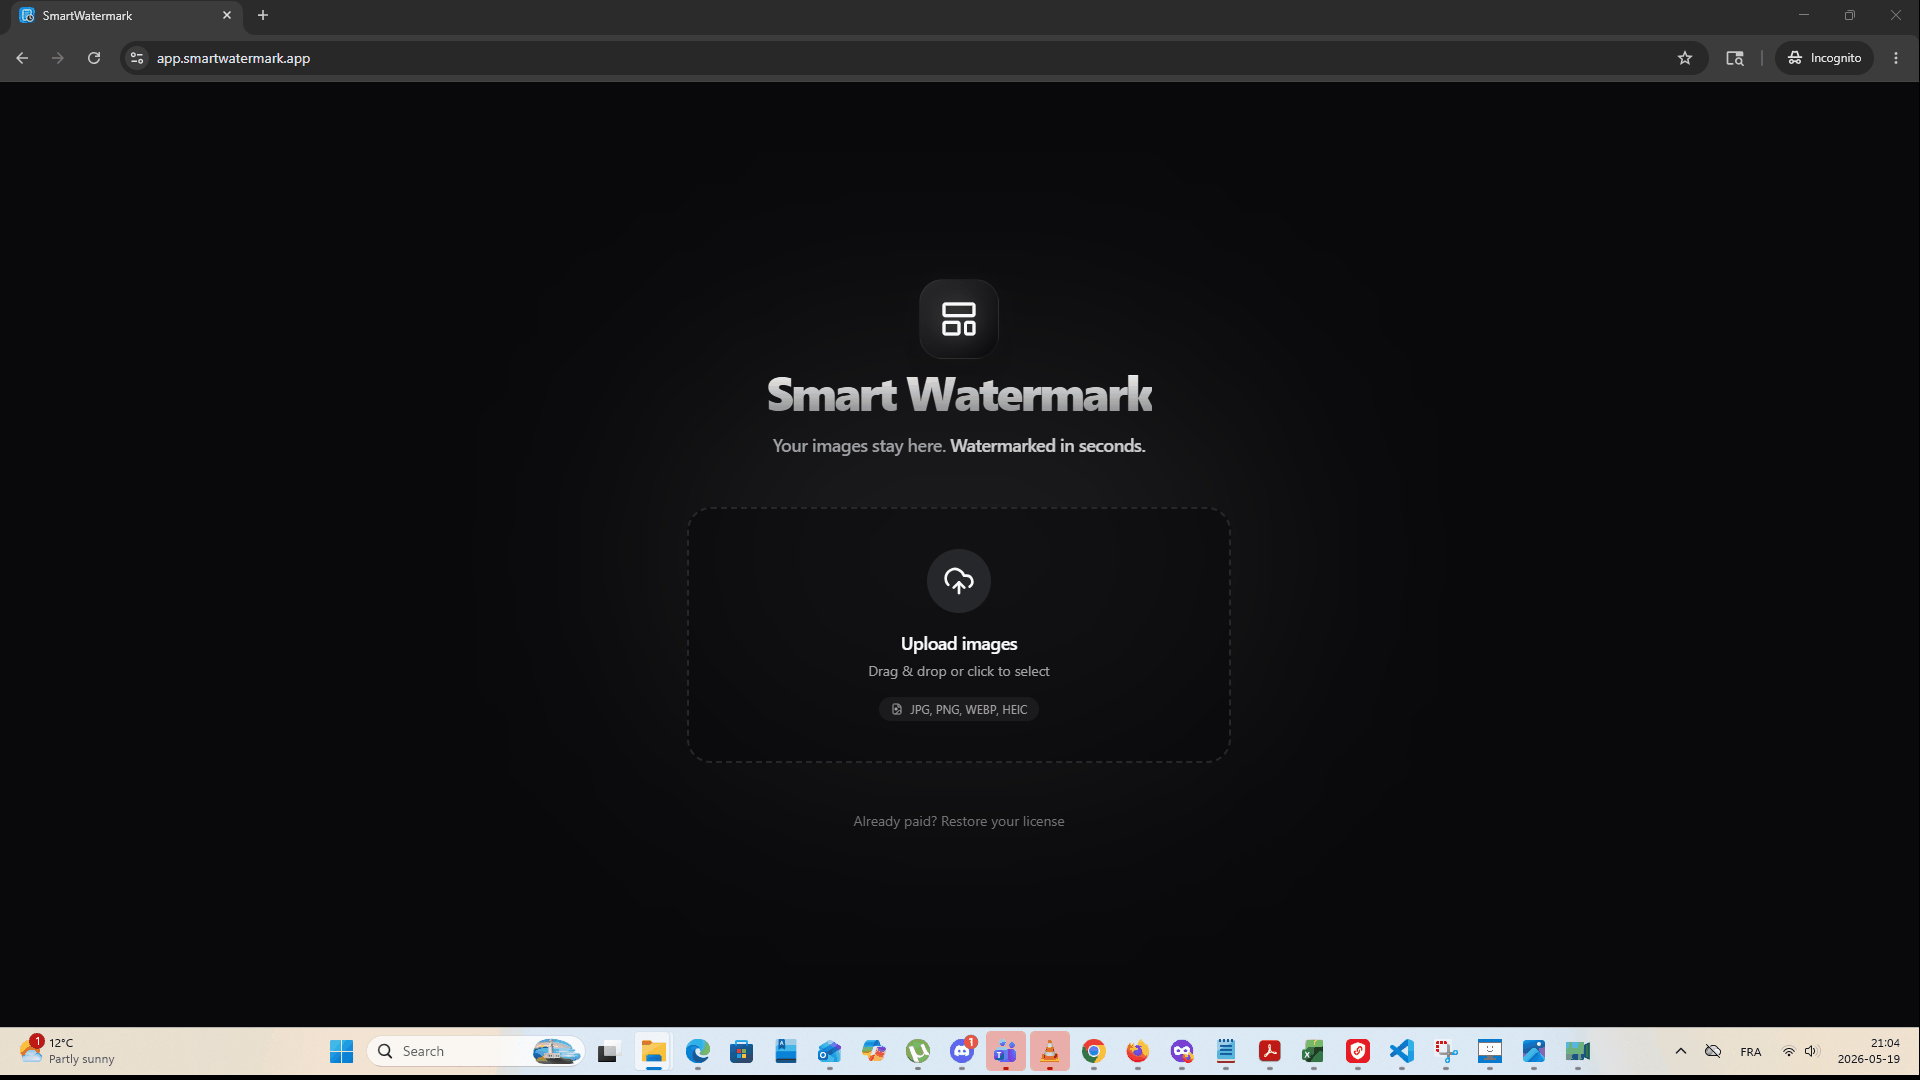Switch to Google Chrome in the taskbar

pyautogui.click(x=1094, y=1052)
